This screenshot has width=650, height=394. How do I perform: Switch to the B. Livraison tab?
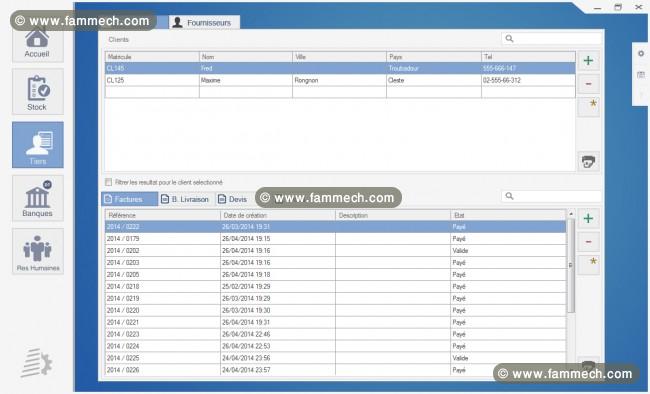click(186, 199)
